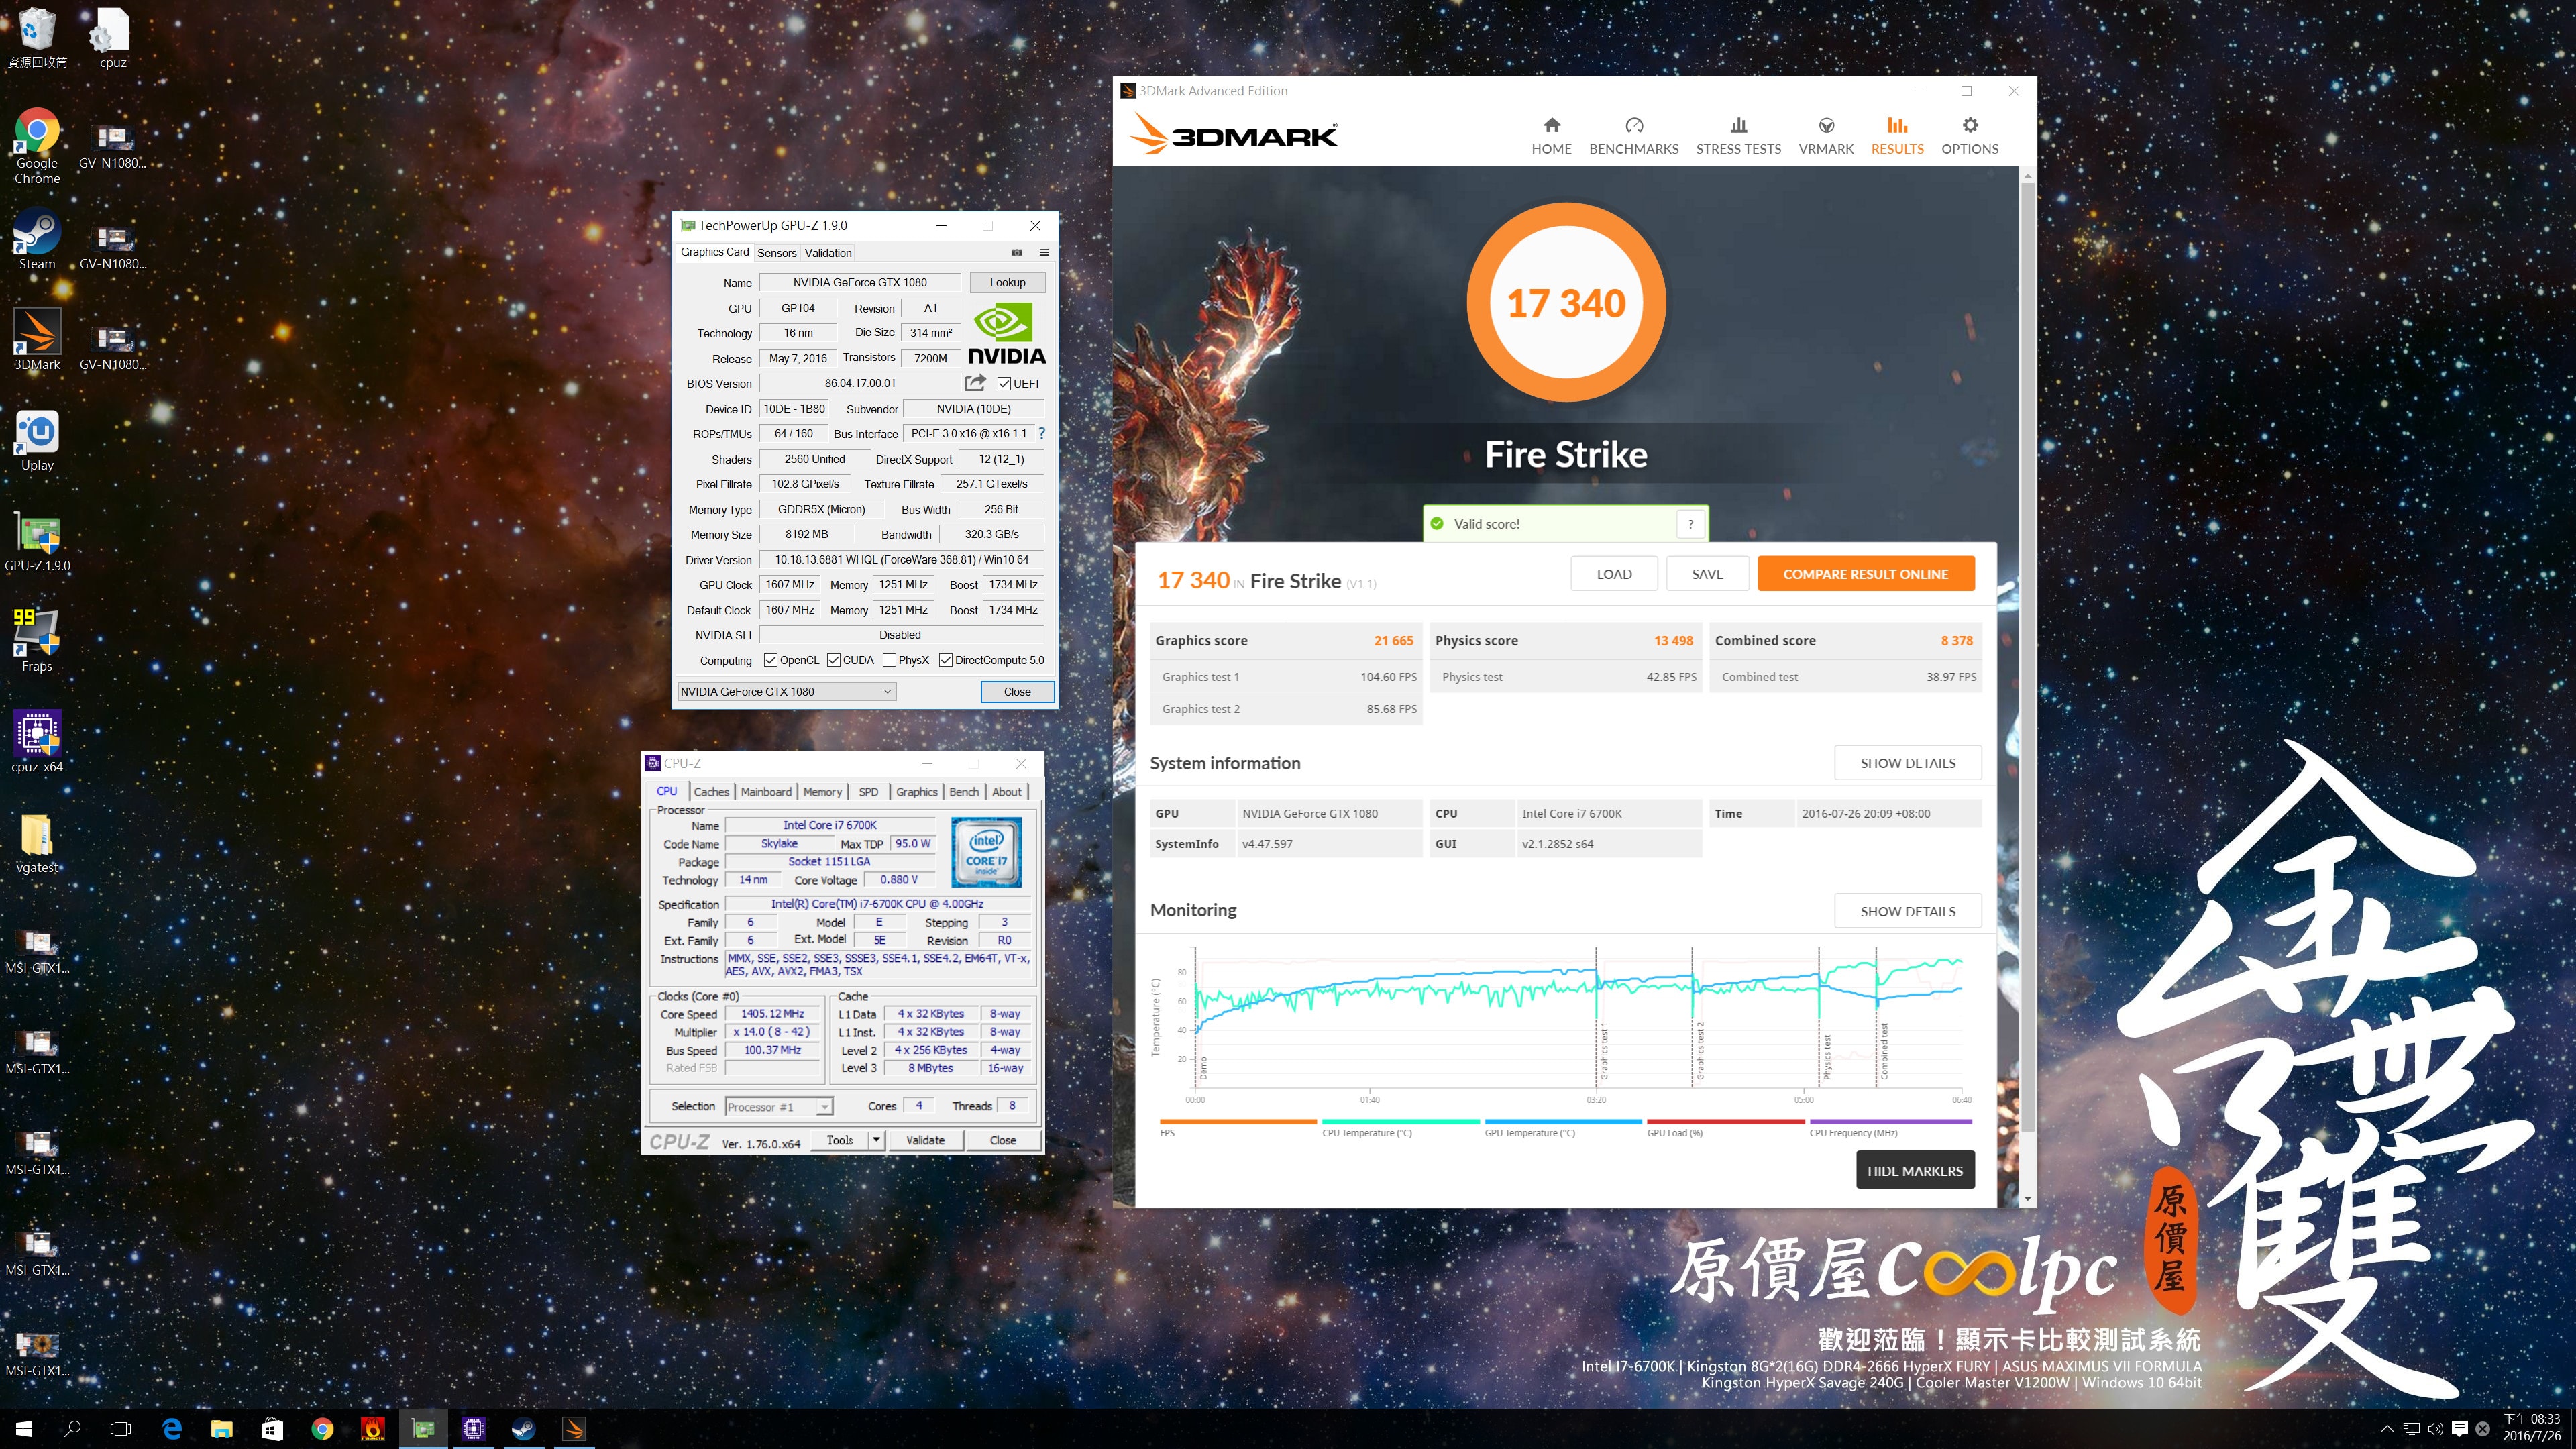Click the LOAD button in 3DMark
This screenshot has width=2576, height=1449.
(1614, 573)
